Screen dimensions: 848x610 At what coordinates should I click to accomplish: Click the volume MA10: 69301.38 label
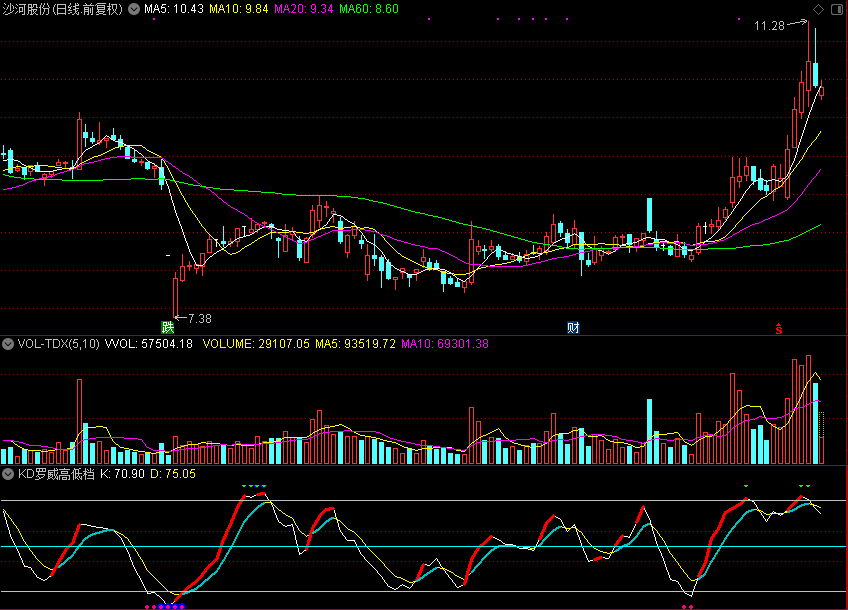(445, 344)
